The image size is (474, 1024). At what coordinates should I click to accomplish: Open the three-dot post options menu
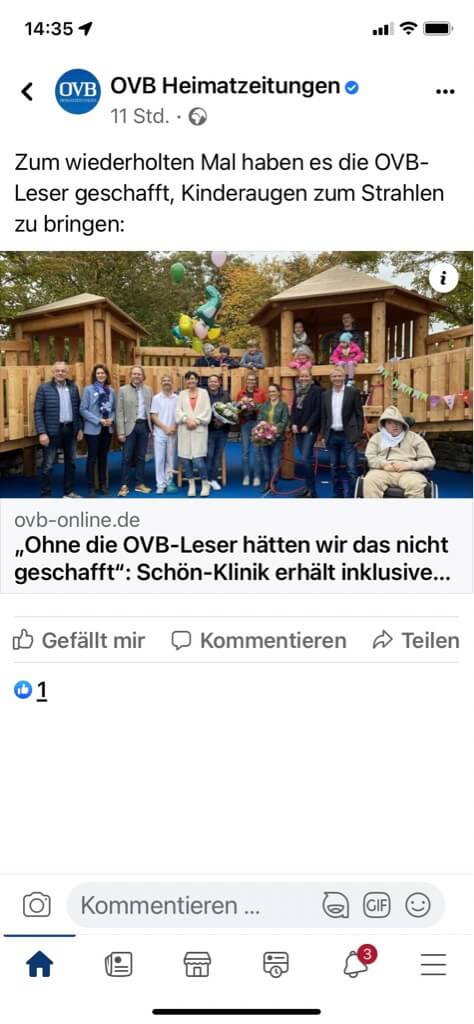point(445,91)
